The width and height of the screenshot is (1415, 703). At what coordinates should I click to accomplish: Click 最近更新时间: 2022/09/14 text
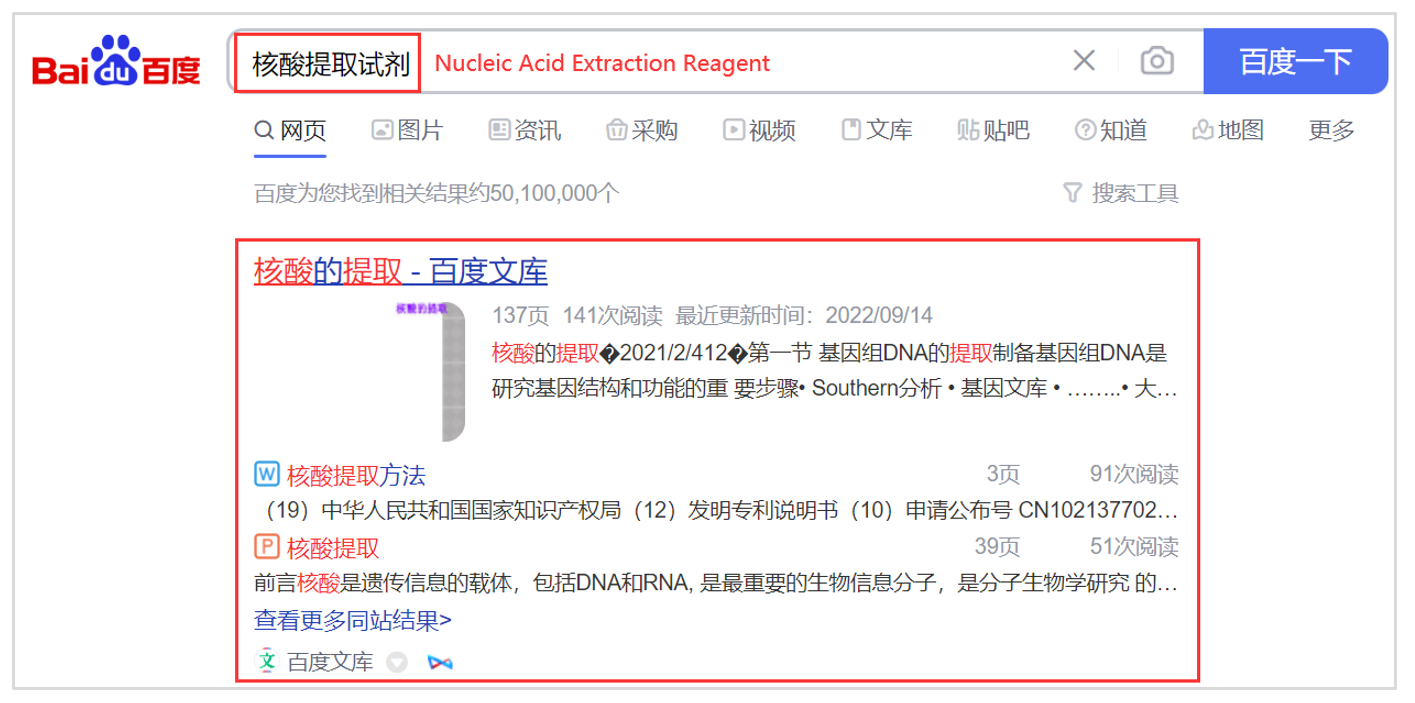[x=804, y=316]
